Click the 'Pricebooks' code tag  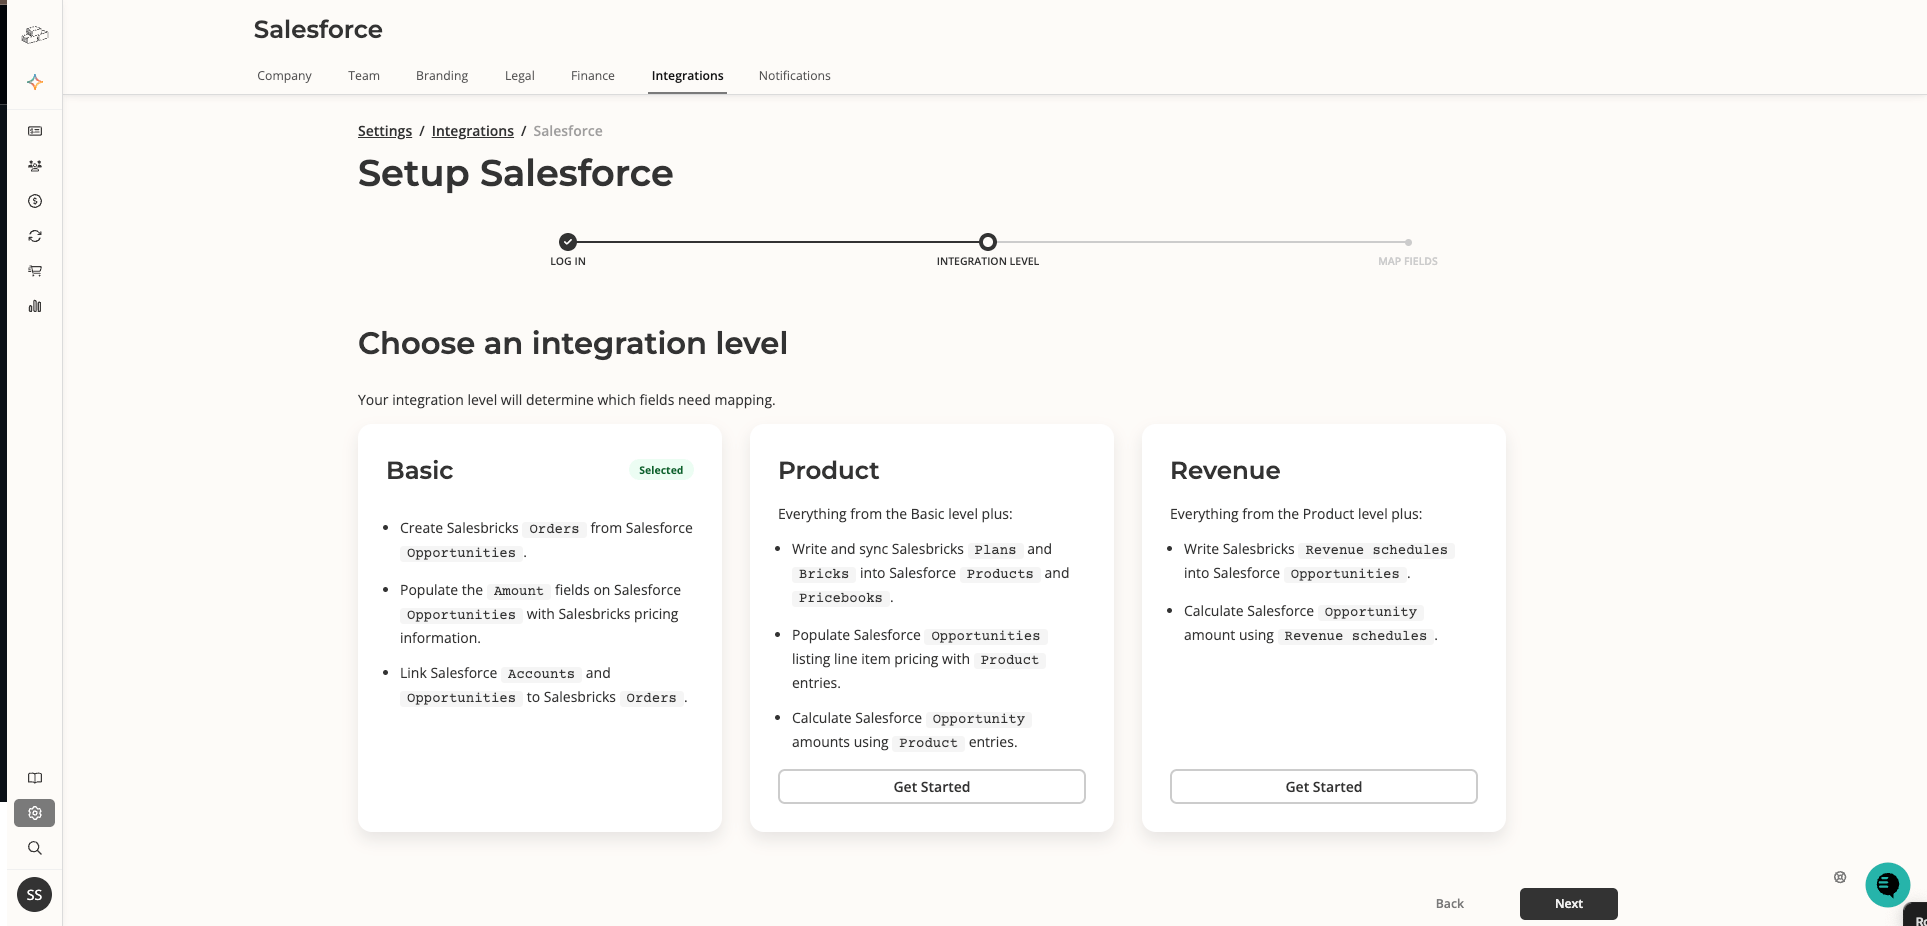click(x=841, y=598)
